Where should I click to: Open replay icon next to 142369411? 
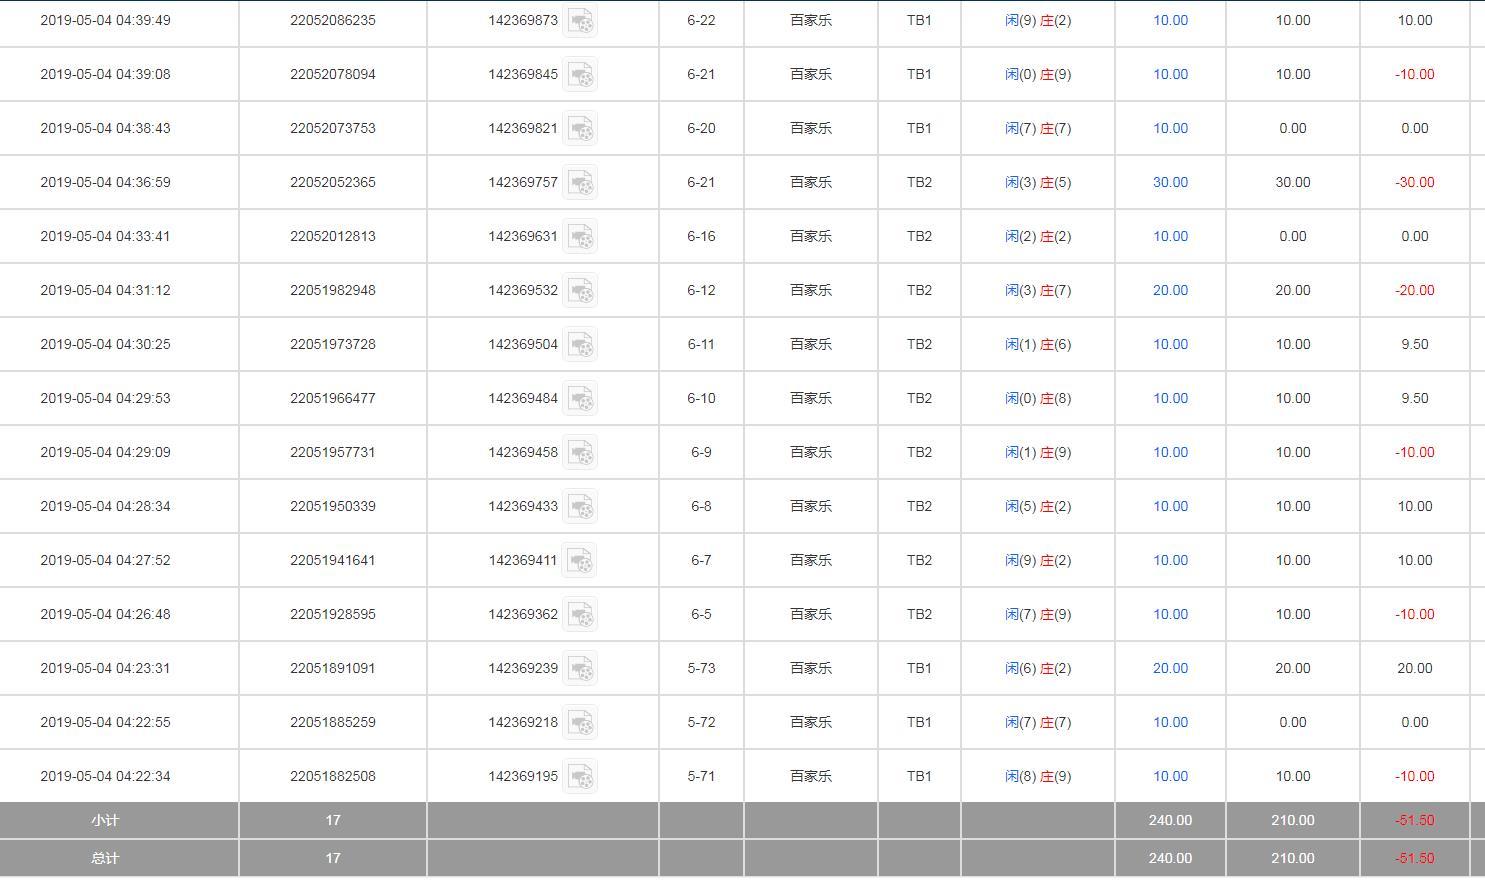[x=580, y=561]
